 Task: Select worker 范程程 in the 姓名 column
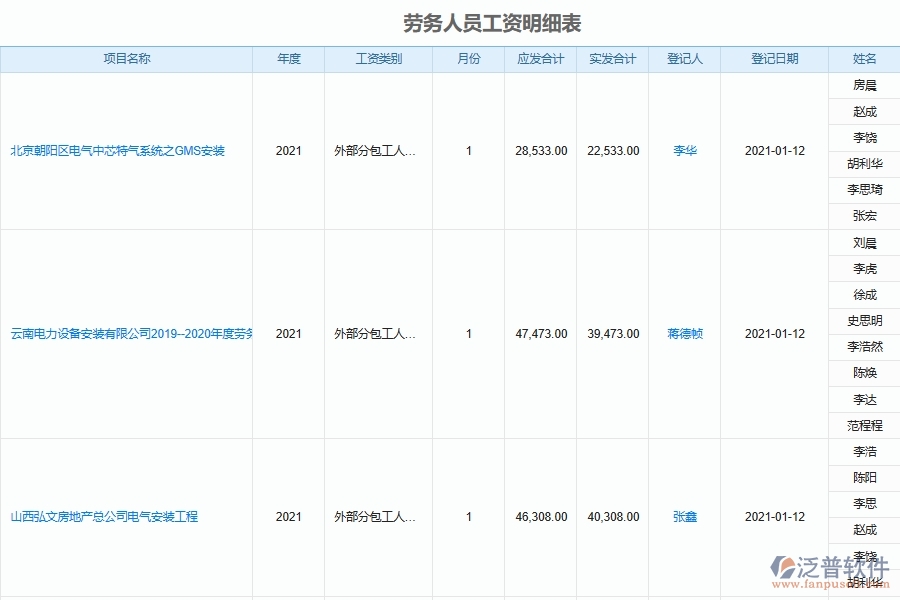[x=866, y=425]
